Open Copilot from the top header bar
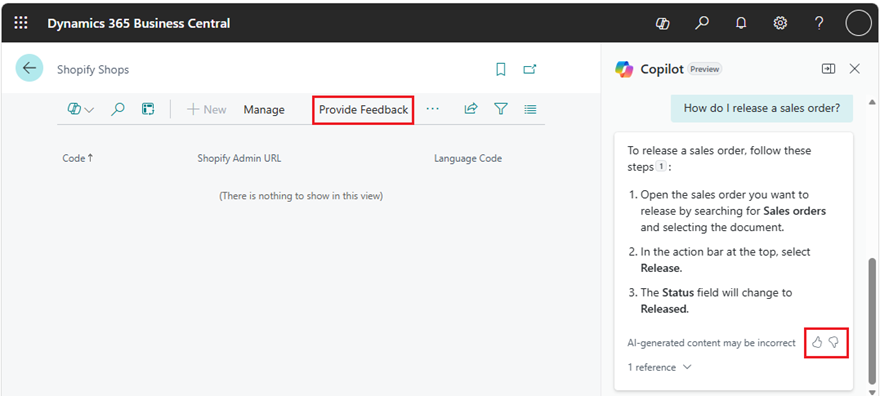The height and width of the screenshot is (396, 880). pyautogui.click(x=663, y=24)
